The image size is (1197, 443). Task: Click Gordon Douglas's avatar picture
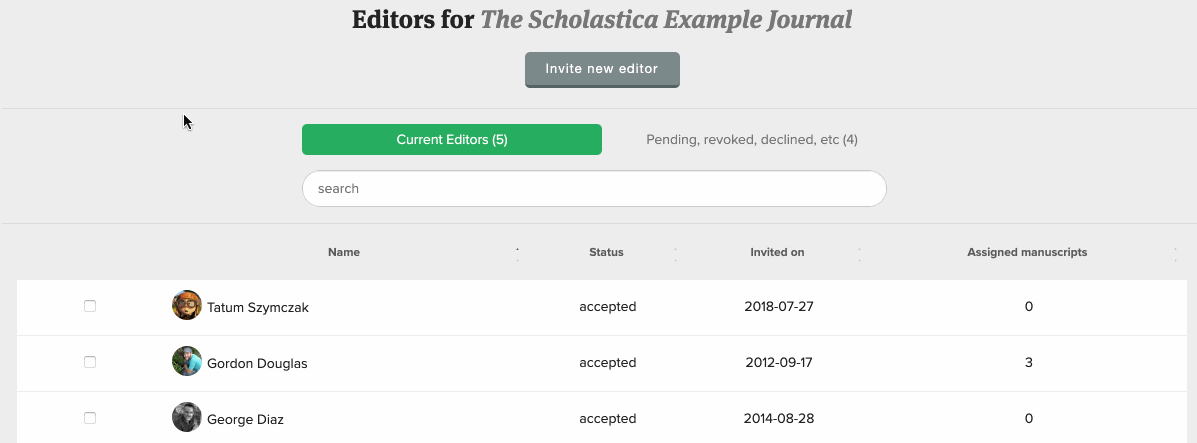(x=187, y=361)
